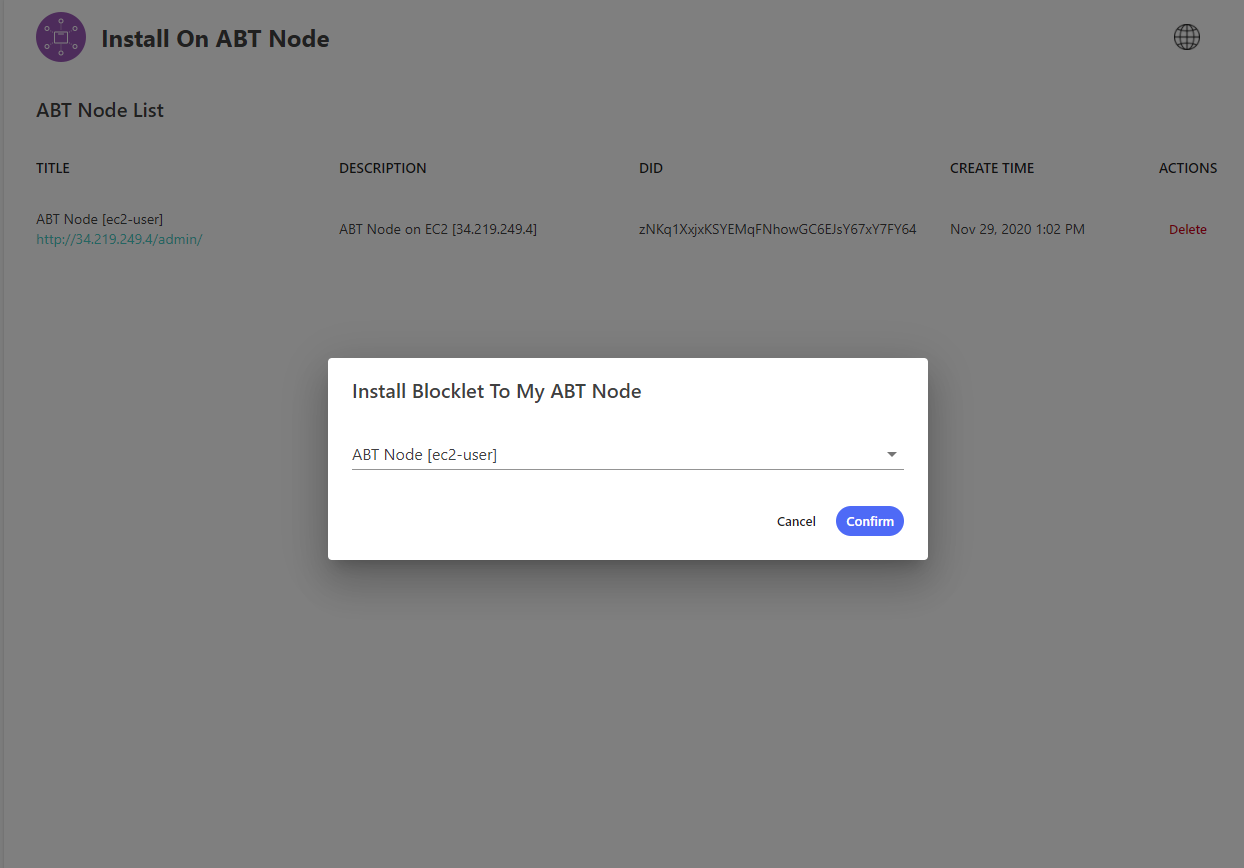Delete the ABT Node [ec2-user] entry
Viewport: 1244px width, 868px height.
(x=1187, y=230)
